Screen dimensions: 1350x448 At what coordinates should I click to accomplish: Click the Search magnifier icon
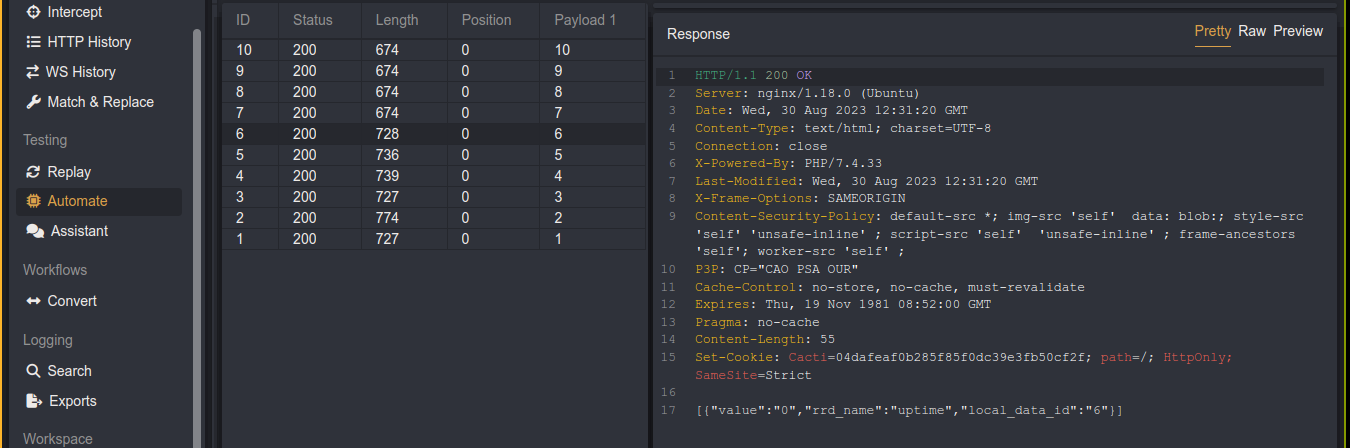(x=33, y=371)
